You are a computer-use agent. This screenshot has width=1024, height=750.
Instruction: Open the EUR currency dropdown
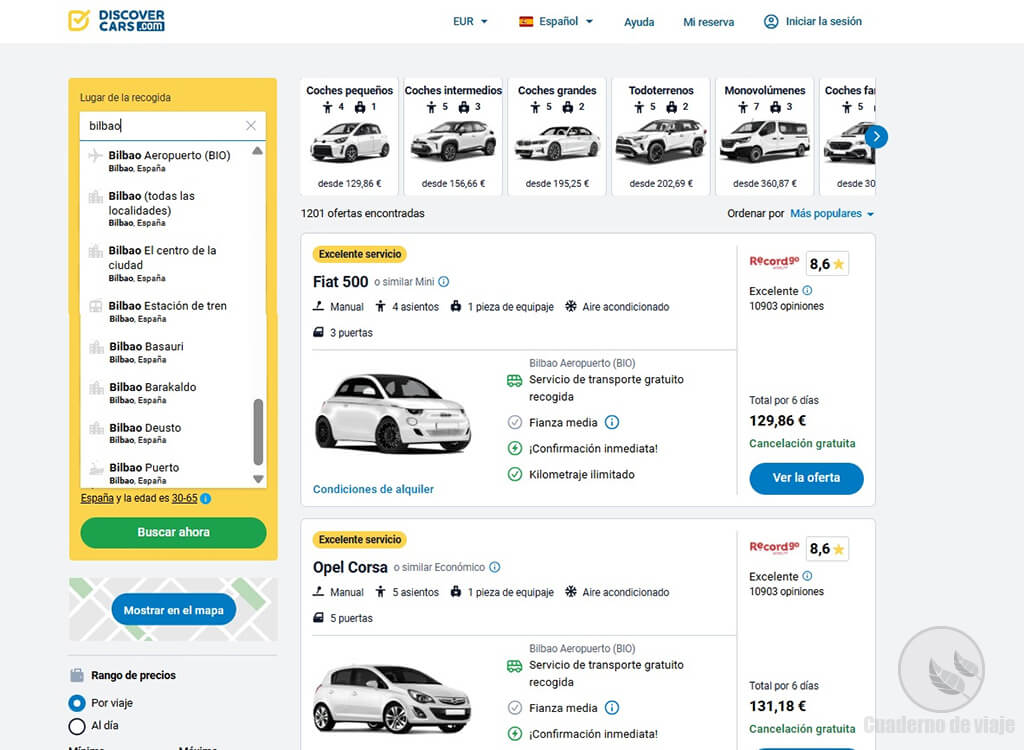[470, 22]
